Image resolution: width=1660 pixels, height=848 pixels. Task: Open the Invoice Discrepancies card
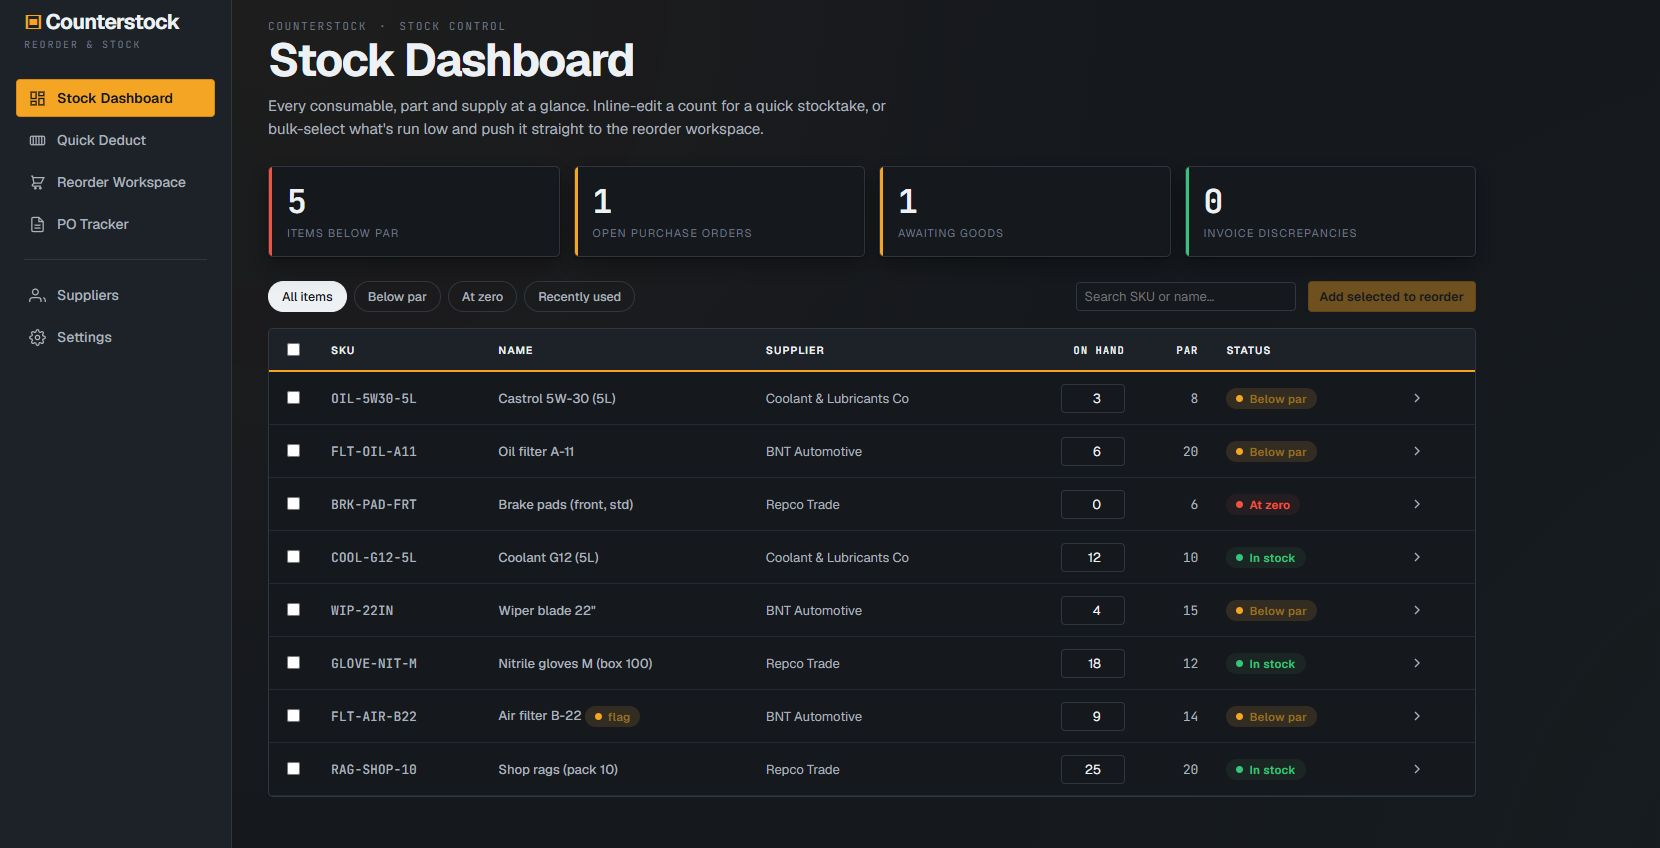pyautogui.click(x=1330, y=211)
